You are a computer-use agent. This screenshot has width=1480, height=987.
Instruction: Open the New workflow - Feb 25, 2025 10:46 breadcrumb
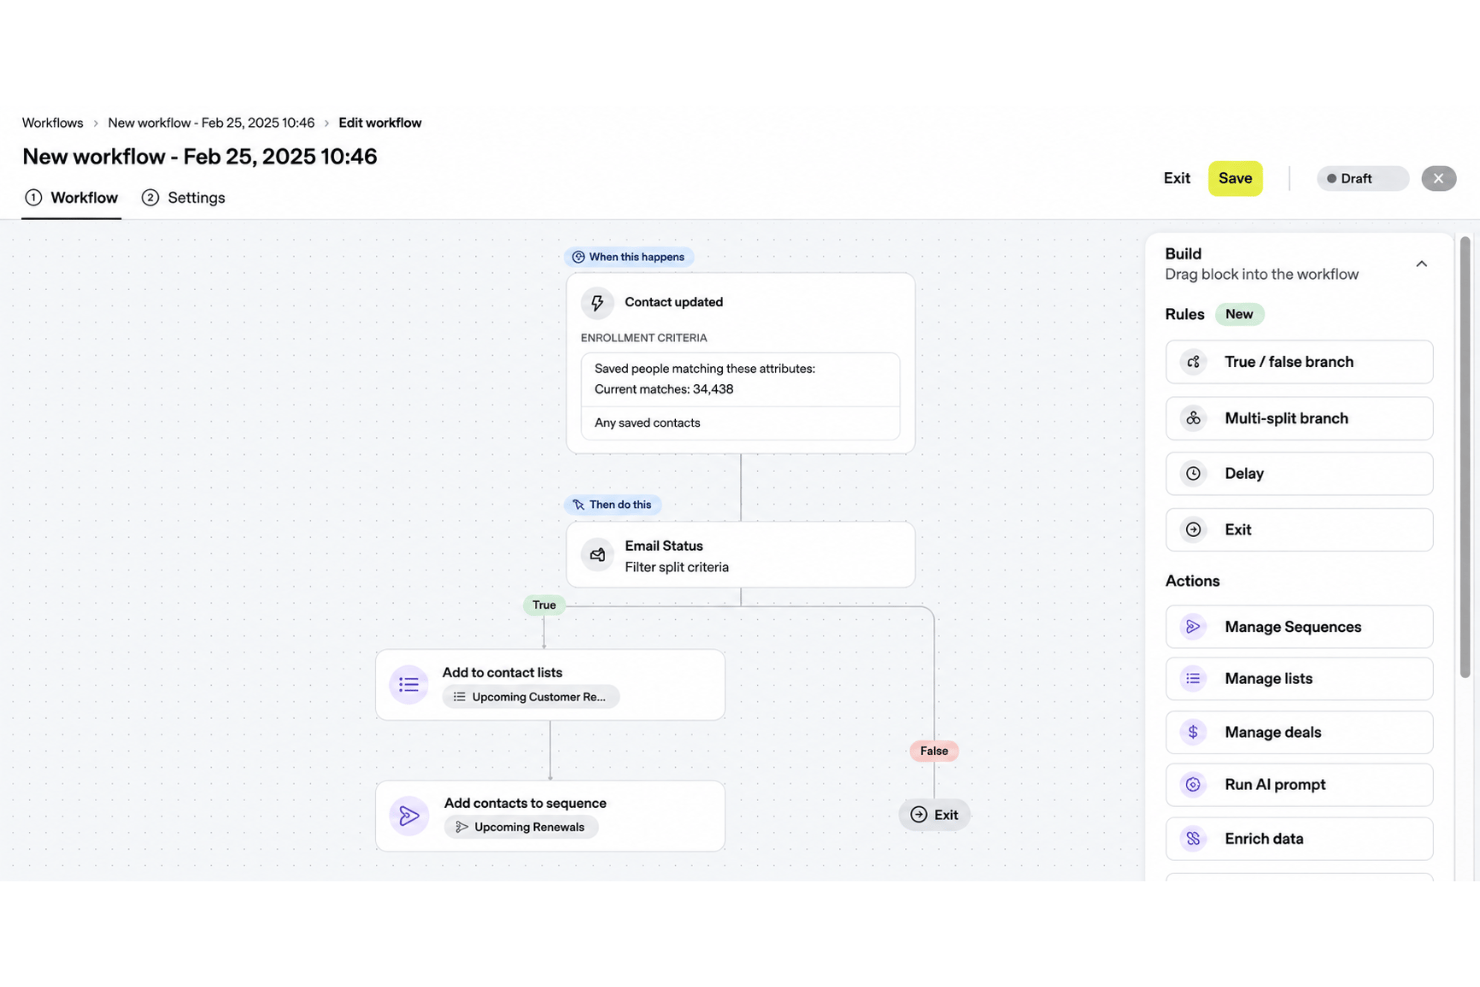coord(211,123)
